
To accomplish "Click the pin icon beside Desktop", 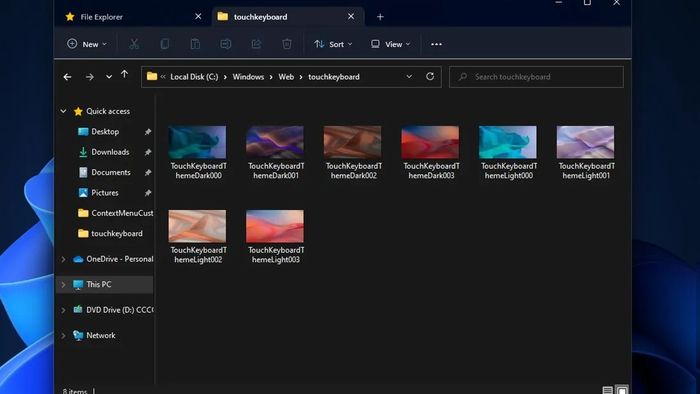I will pos(148,132).
